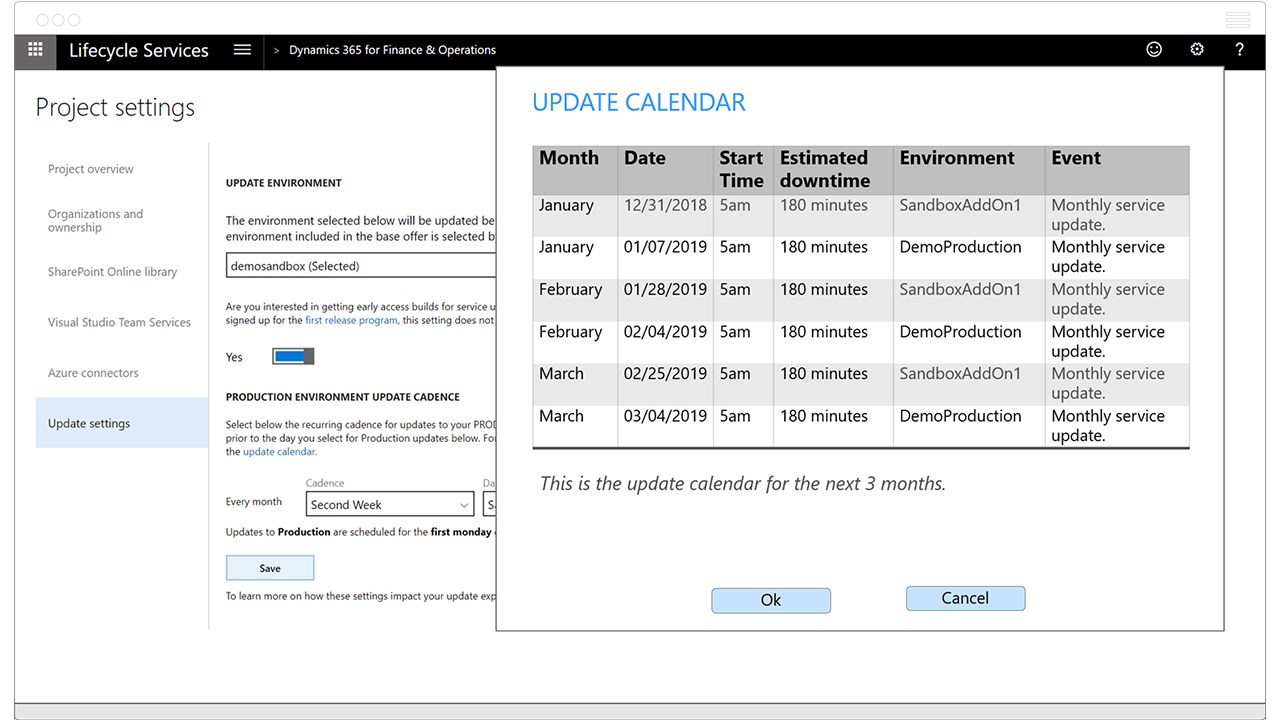Click the window menu icon at top right
This screenshot has width=1280, height=720.
click(x=1238, y=20)
